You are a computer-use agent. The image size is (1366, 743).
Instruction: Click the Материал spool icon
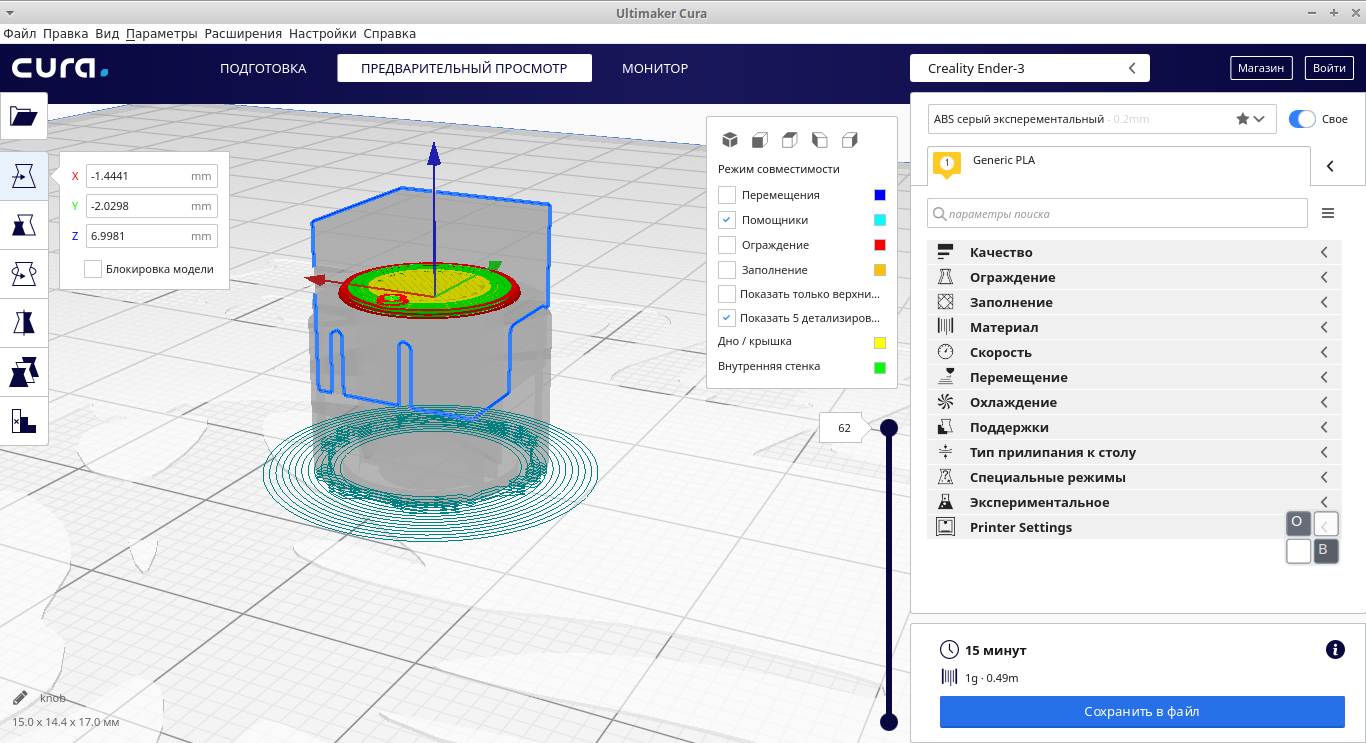tap(945, 327)
